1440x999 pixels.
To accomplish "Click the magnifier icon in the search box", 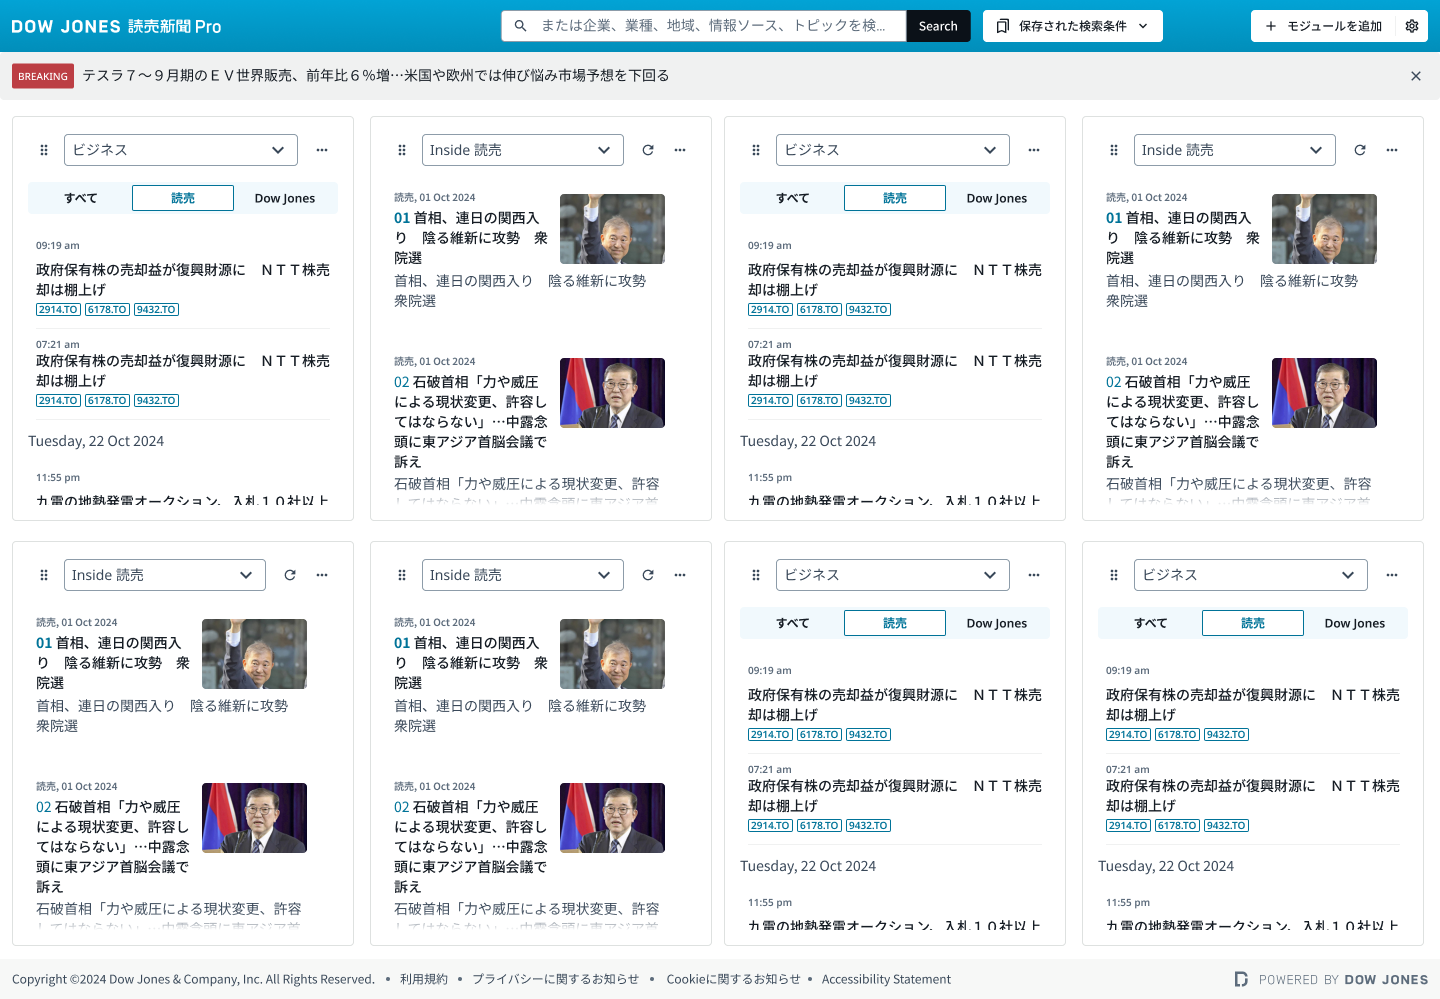I will [x=520, y=26].
